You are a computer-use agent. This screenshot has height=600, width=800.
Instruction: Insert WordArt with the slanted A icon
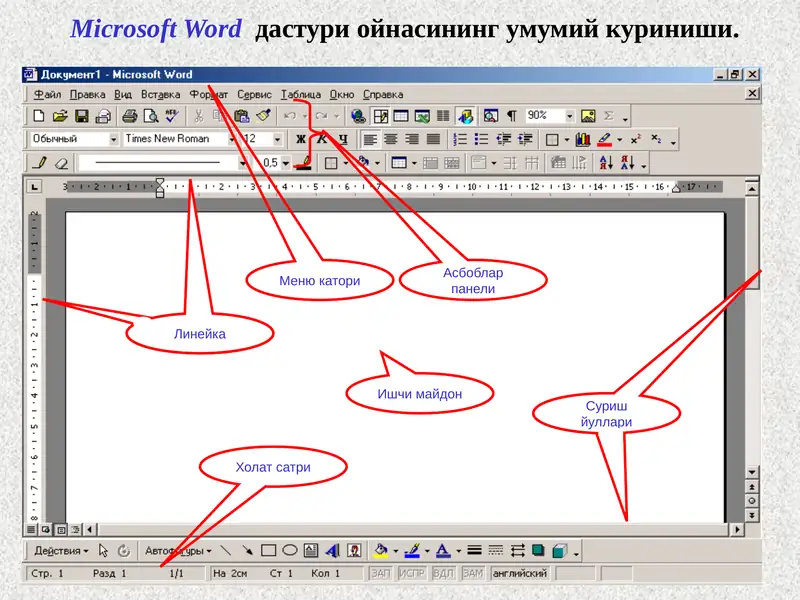[333, 551]
